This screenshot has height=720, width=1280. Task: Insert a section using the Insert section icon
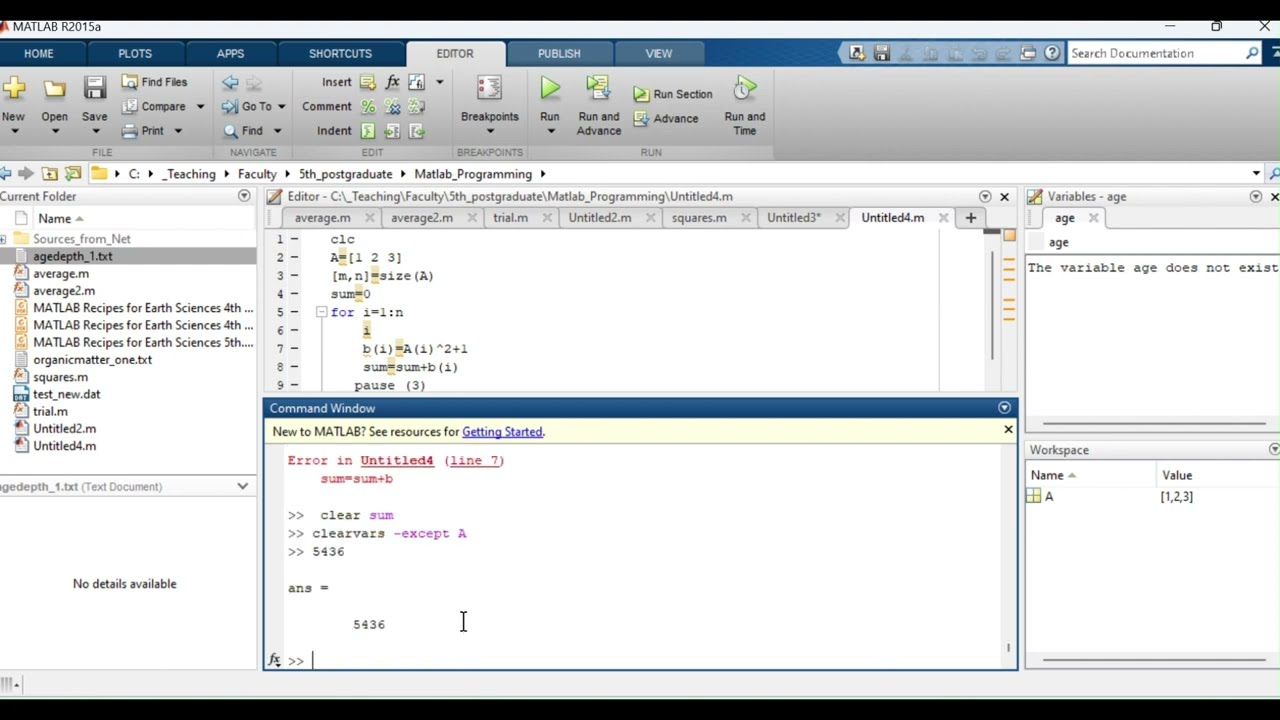click(367, 82)
